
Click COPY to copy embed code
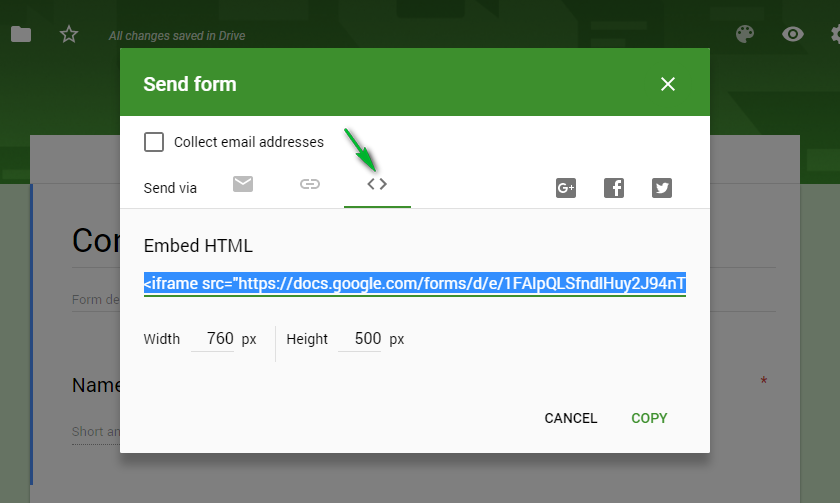(649, 418)
